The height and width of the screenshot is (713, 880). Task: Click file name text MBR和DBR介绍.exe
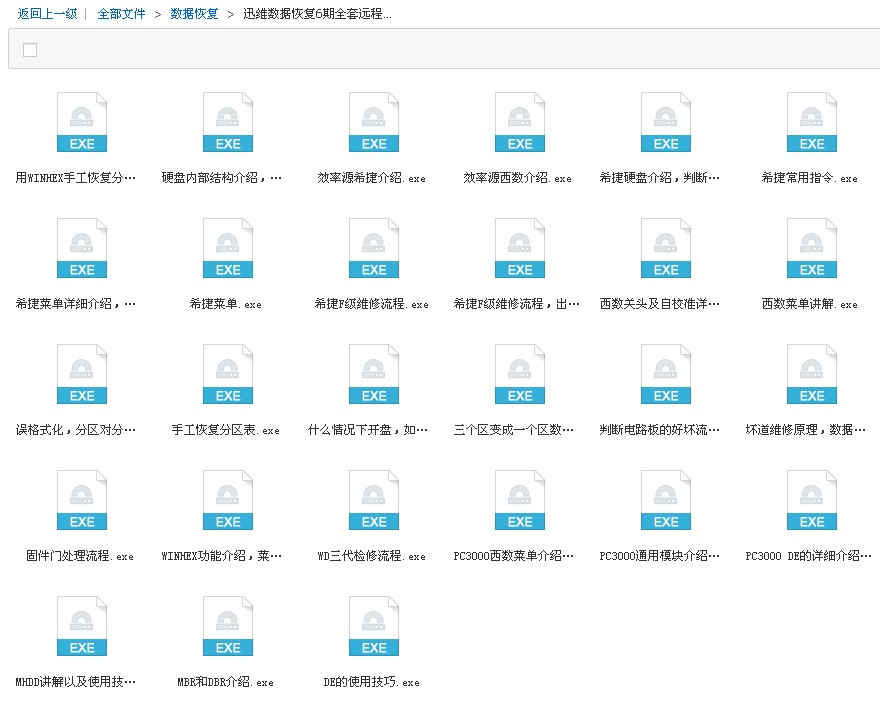(x=226, y=682)
